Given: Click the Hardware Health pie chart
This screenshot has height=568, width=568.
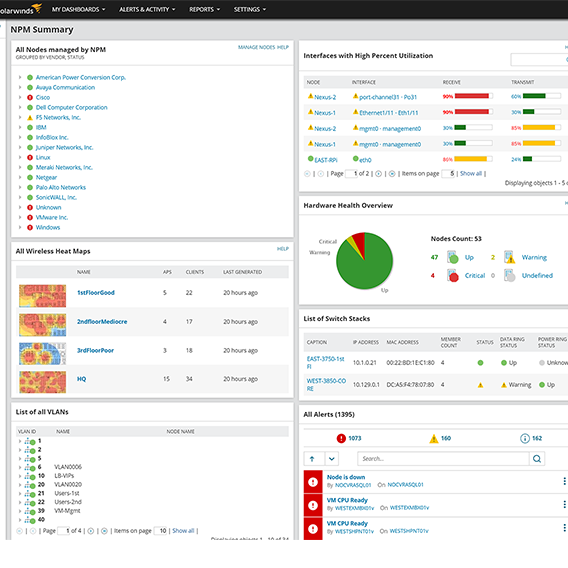Looking at the screenshot, I should click(364, 261).
